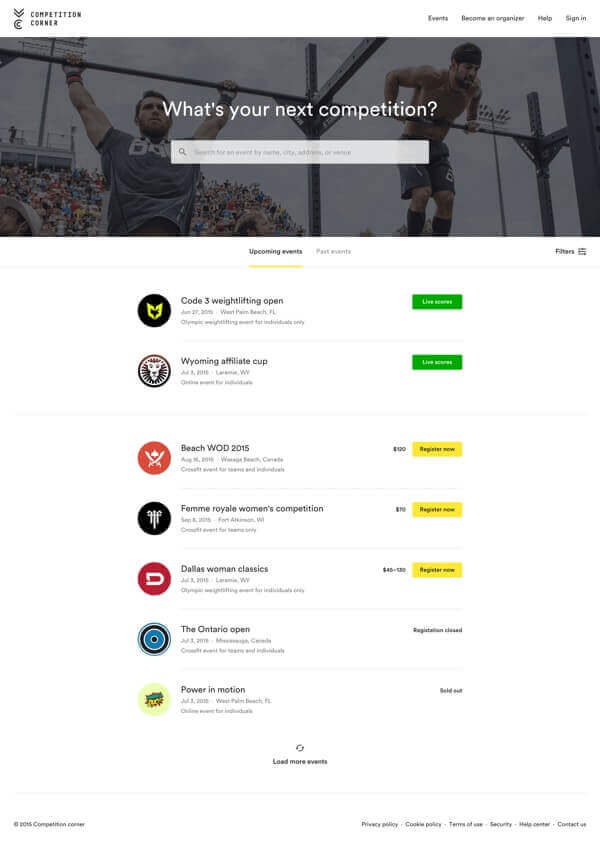Viewport: 600px width, 857px height.
Task: Focus the event search input field
Action: click(300, 152)
